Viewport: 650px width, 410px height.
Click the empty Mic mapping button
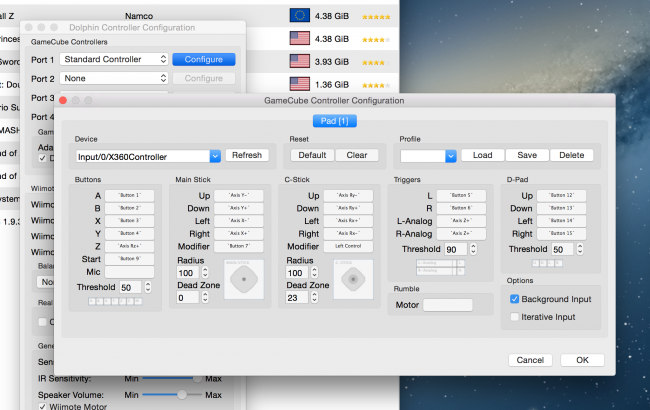[130, 272]
